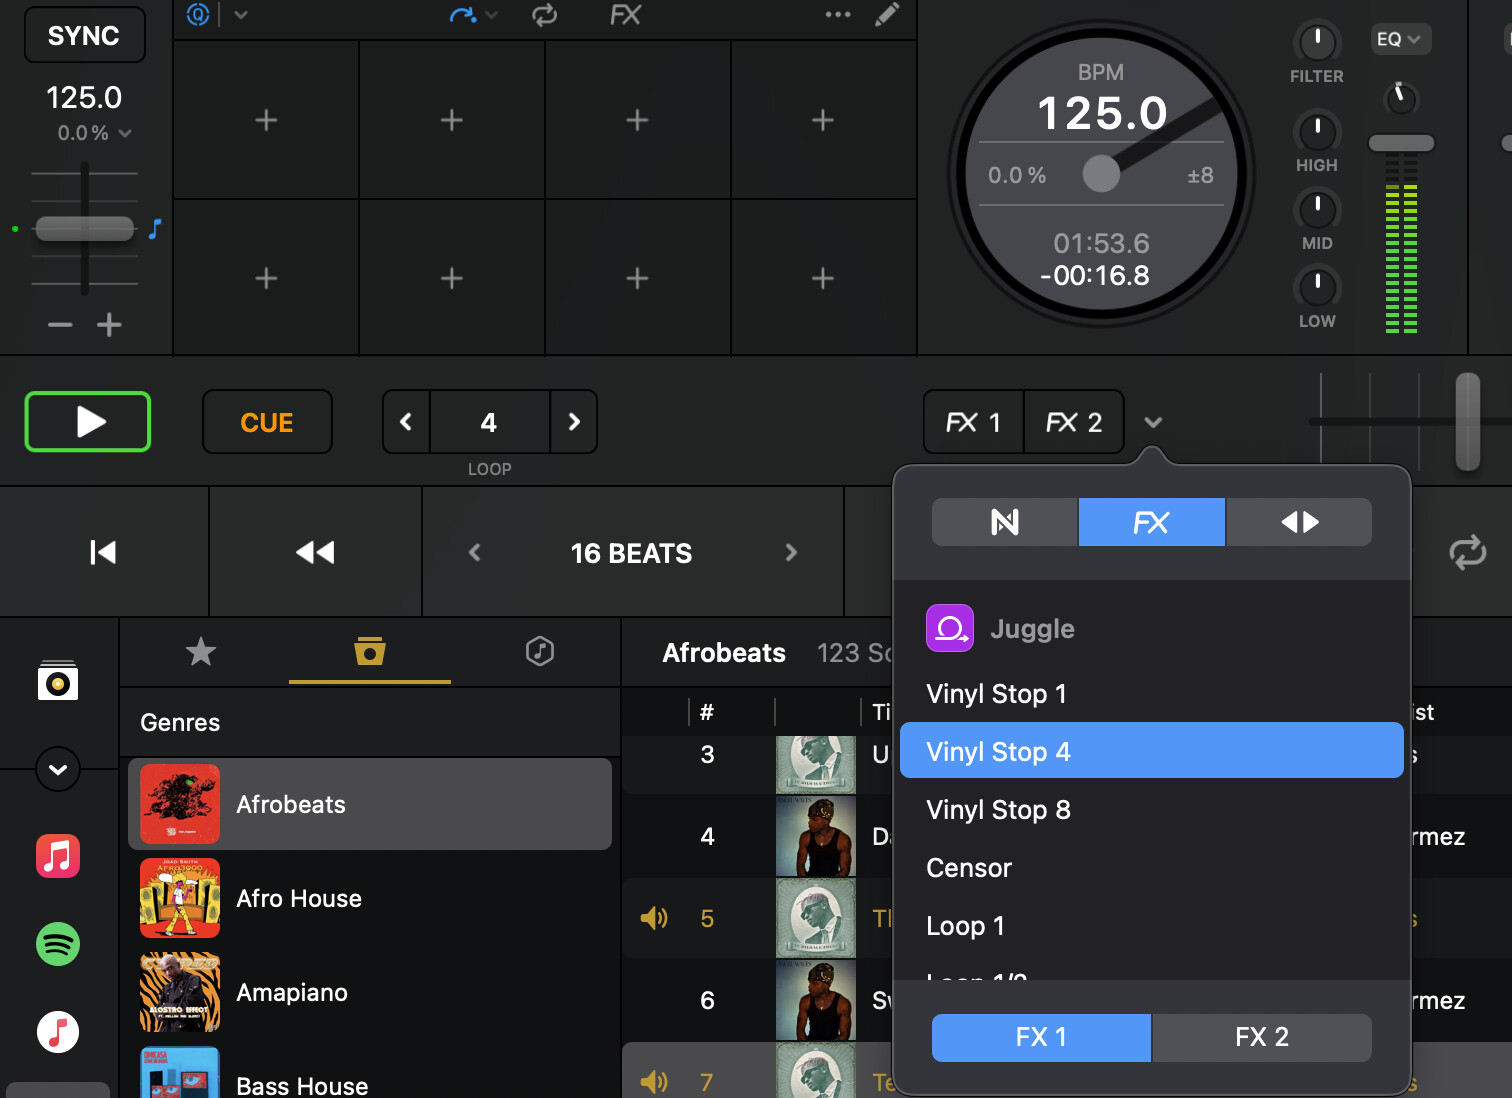Screen dimensions: 1512x1098
Task: Open the three-dots more options menu
Action: (837, 15)
